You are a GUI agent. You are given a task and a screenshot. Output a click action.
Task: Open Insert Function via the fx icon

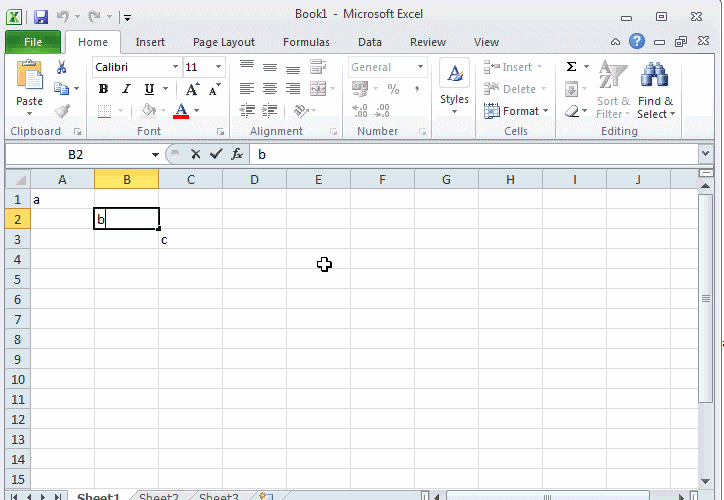237,154
